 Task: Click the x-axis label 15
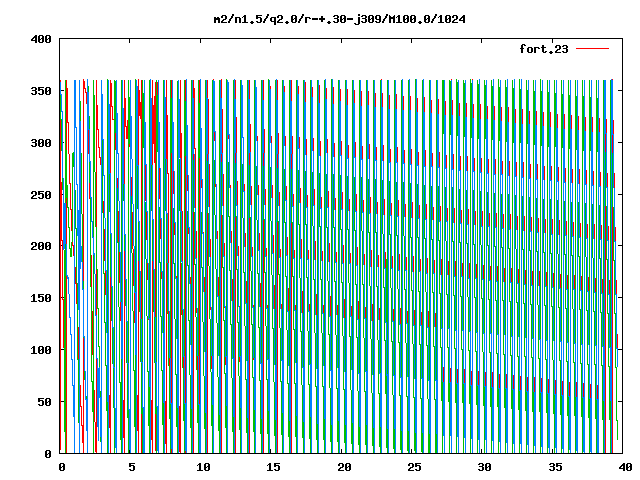pyautogui.click(x=273, y=467)
